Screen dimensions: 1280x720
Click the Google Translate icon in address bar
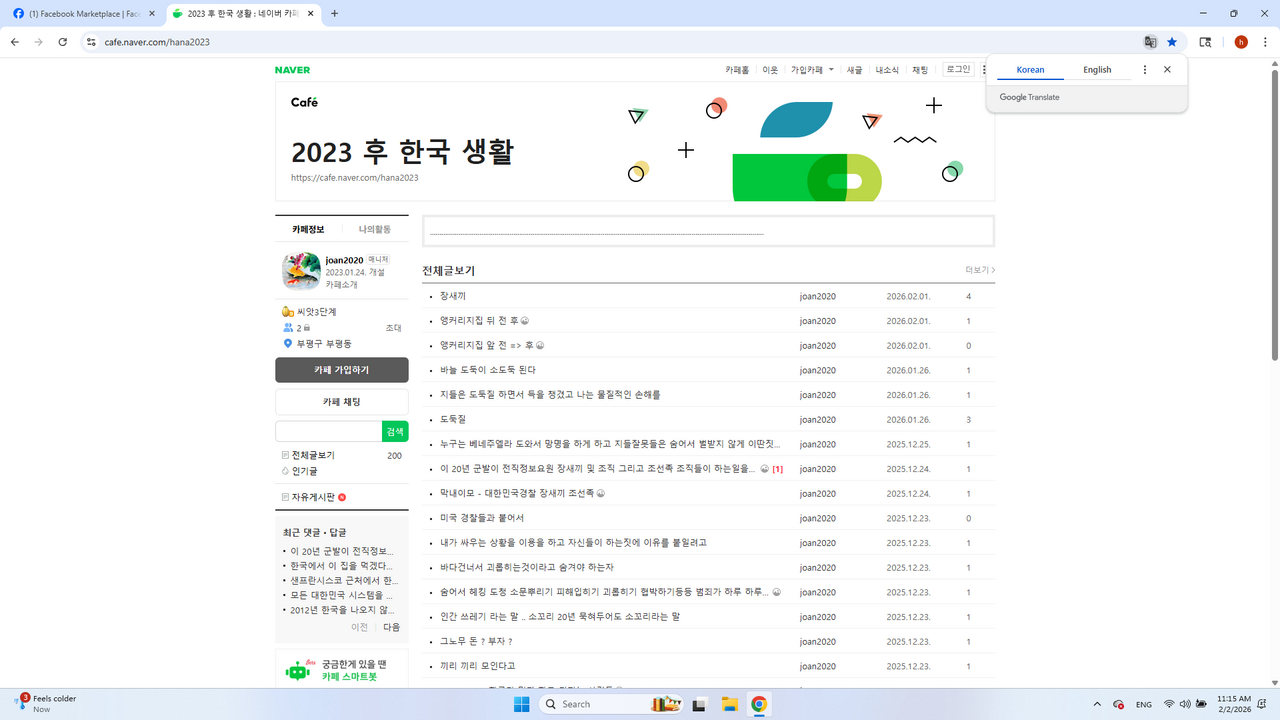tap(1150, 42)
